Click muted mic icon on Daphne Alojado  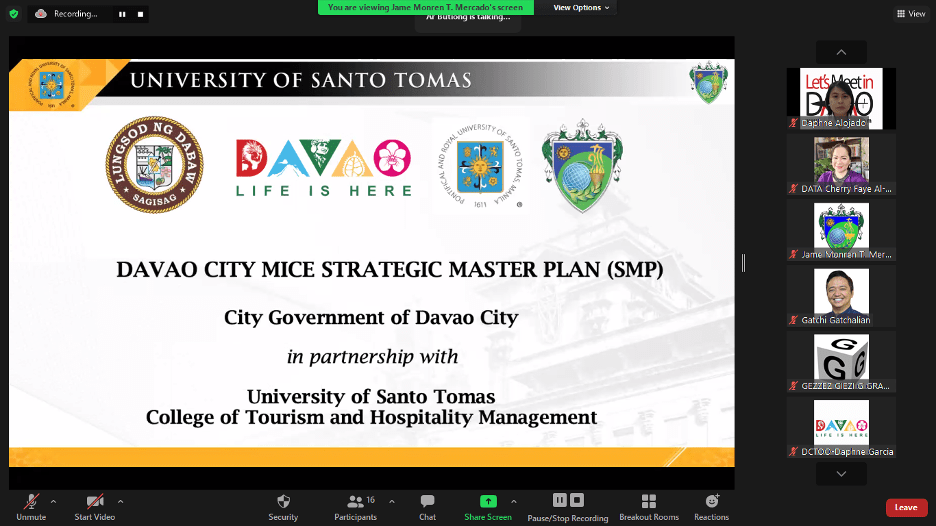coord(793,123)
